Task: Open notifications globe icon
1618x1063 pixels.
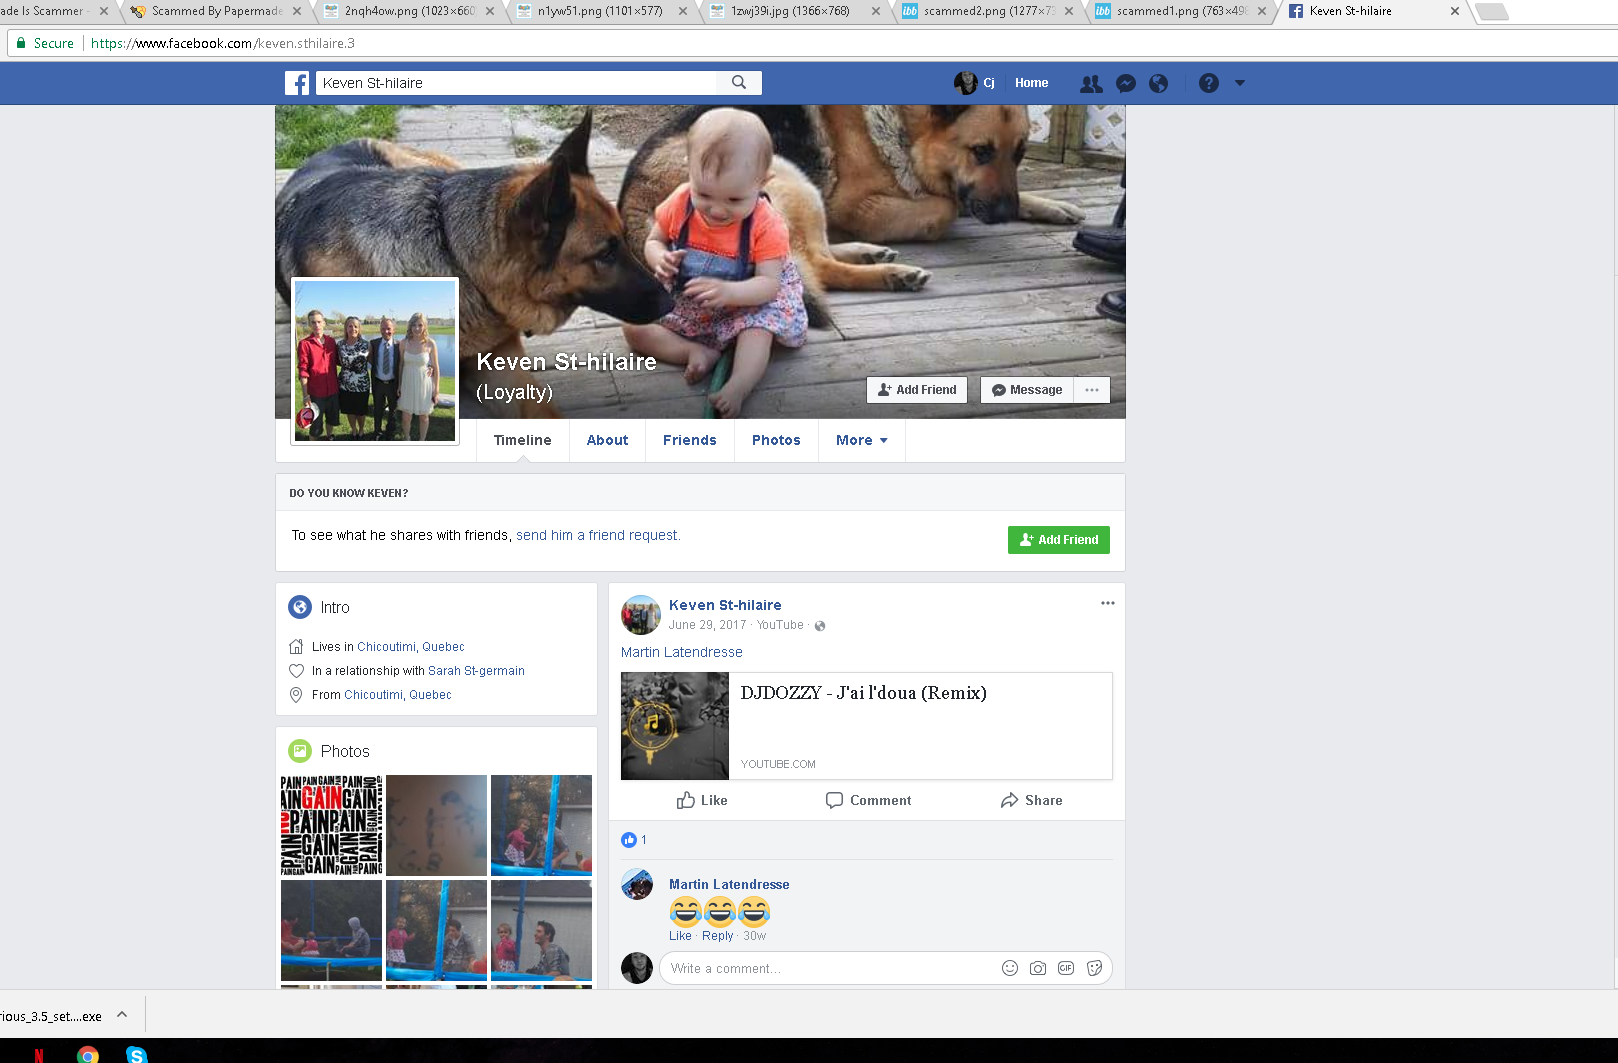Action: 1158,84
